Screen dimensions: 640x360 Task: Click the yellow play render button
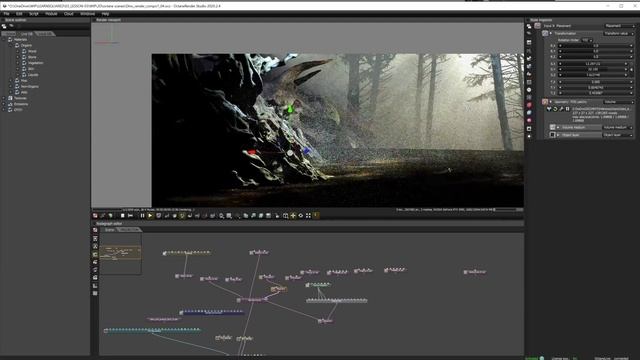click(150, 216)
